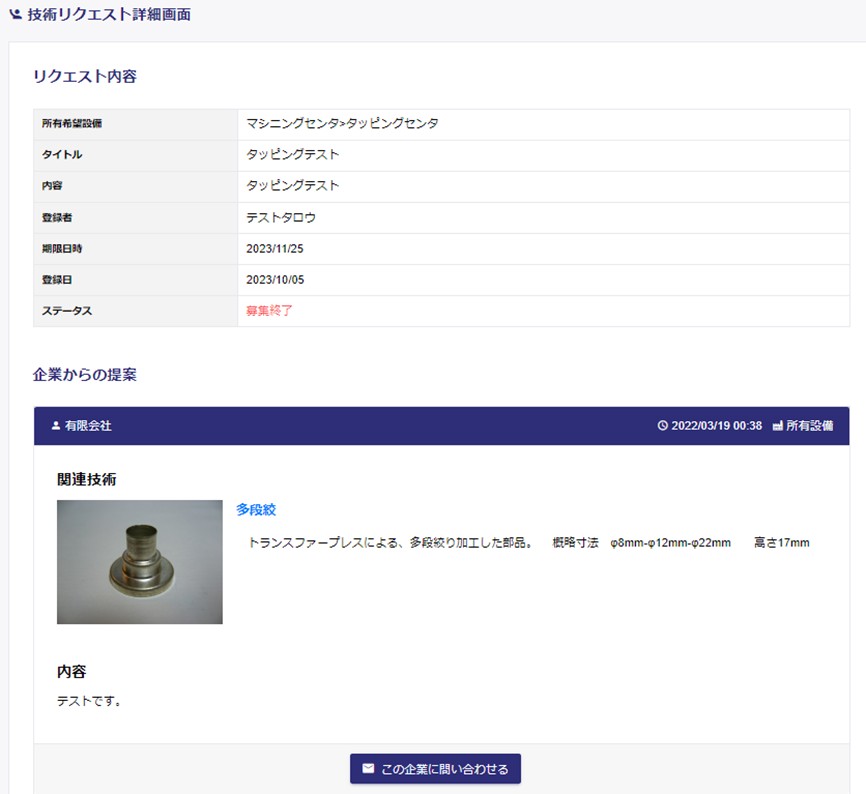Image resolution: width=866 pixels, height=794 pixels.
Task: Select the マシニングセンタ>タッピングセンタ value
Action: (342, 123)
